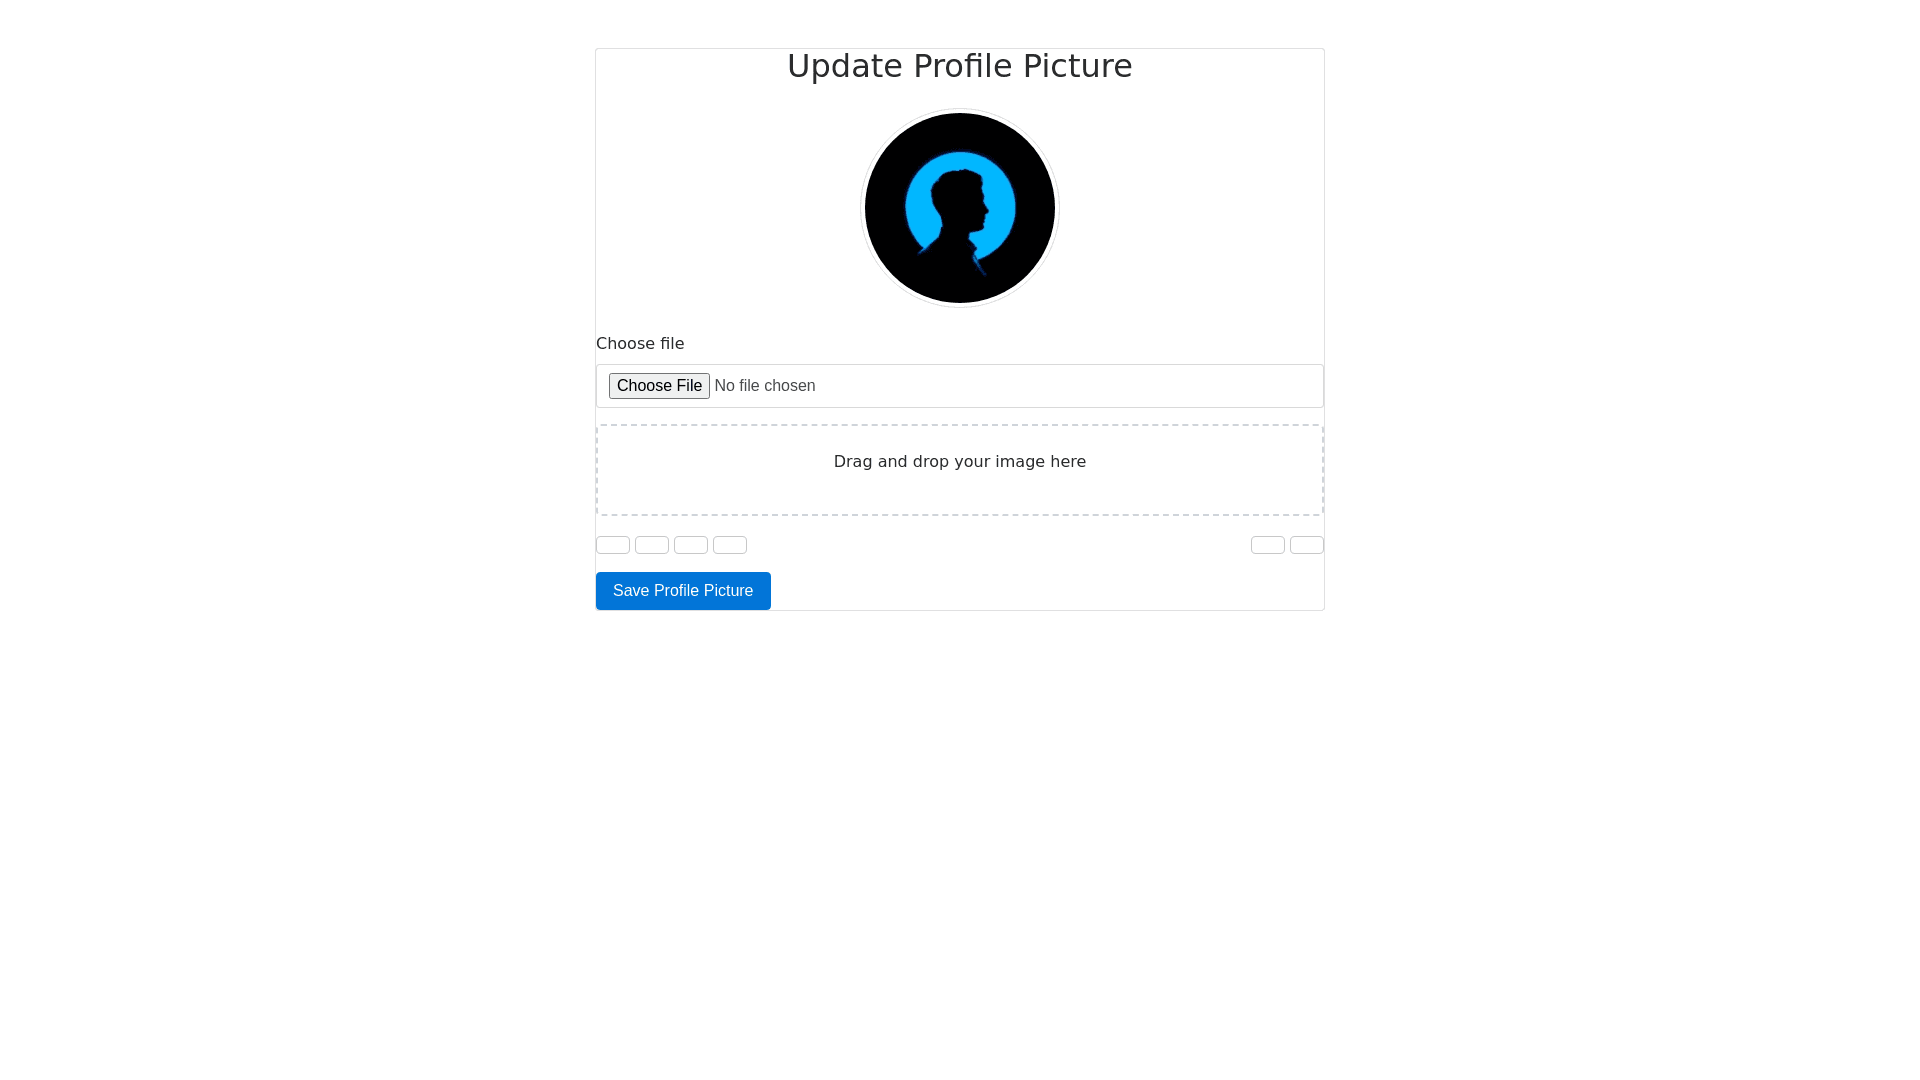Screen dimensions: 1920x1080
Task: Select the first blank button on the left
Action: pyautogui.click(x=613, y=545)
